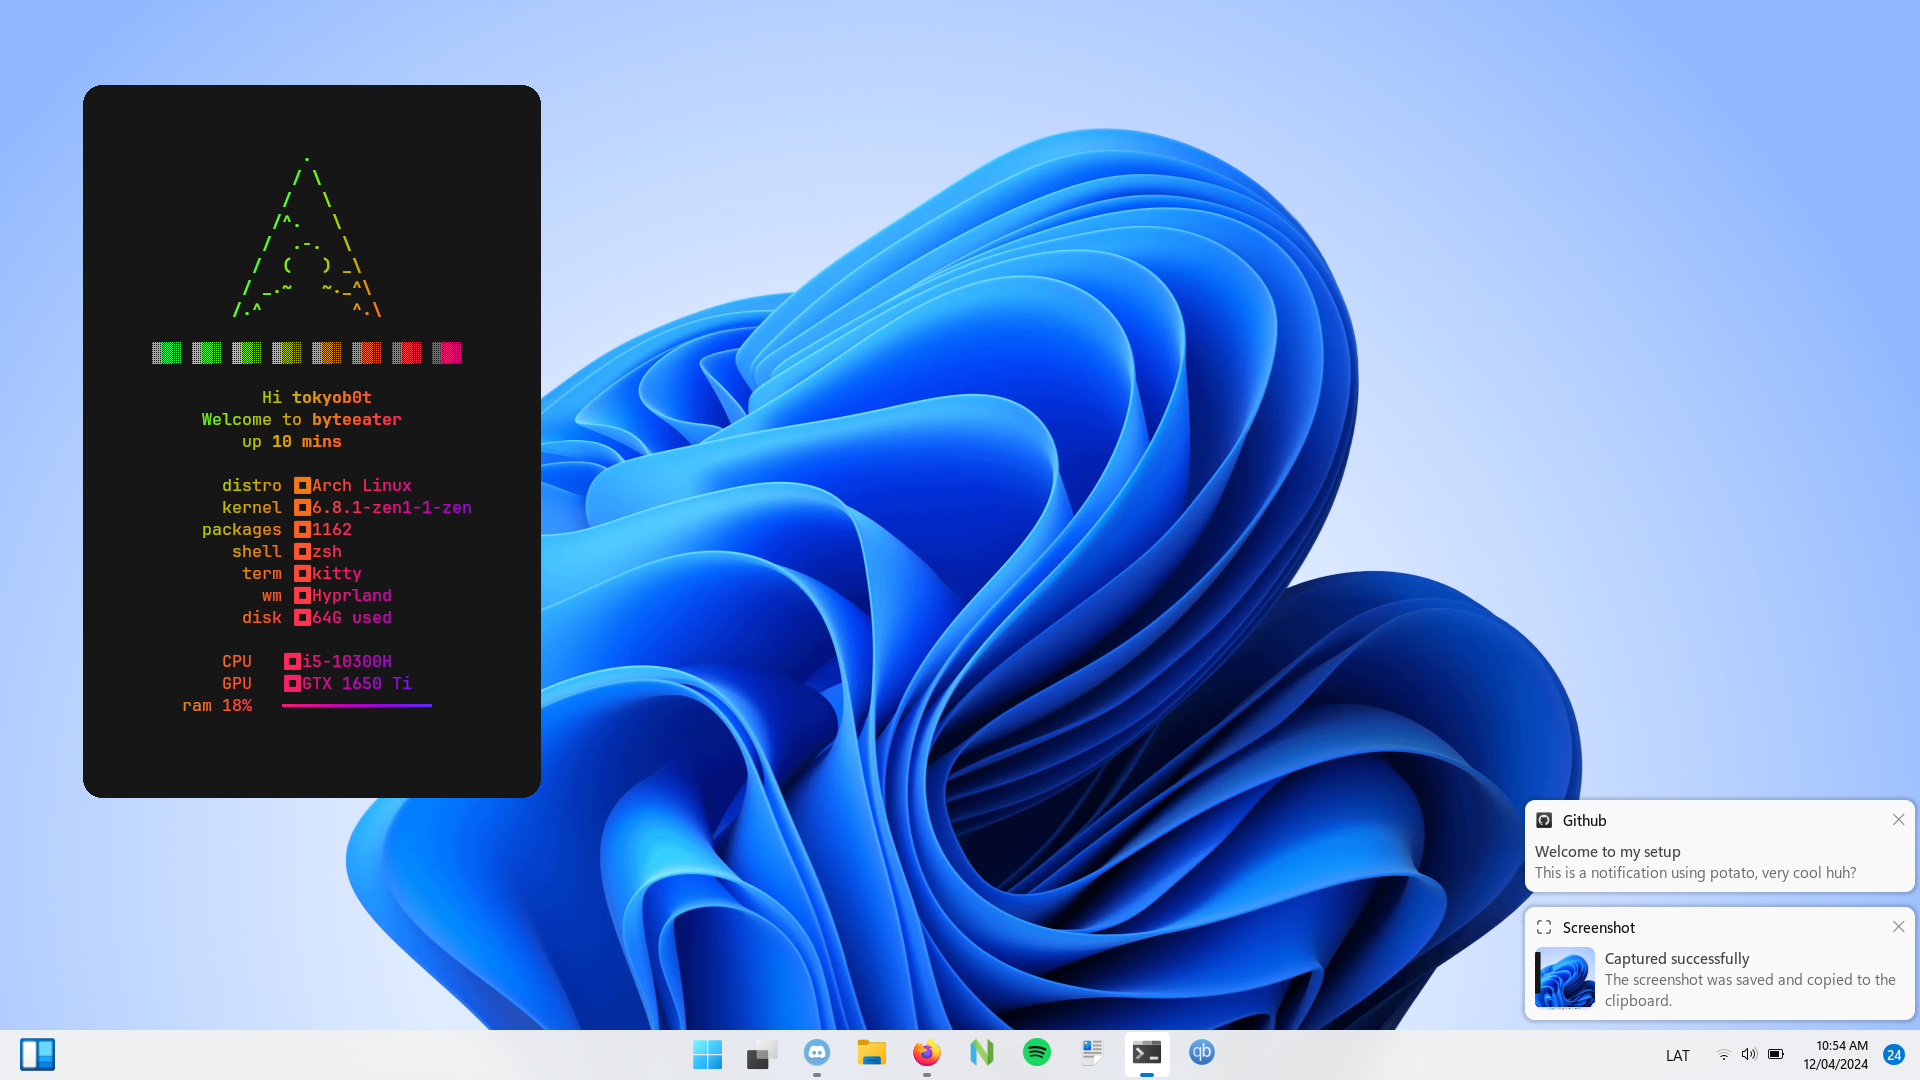Viewport: 1920px width, 1080px height.
Task: Open the Task View icon
Action: pyautogui.click(x=762, y=1054)
